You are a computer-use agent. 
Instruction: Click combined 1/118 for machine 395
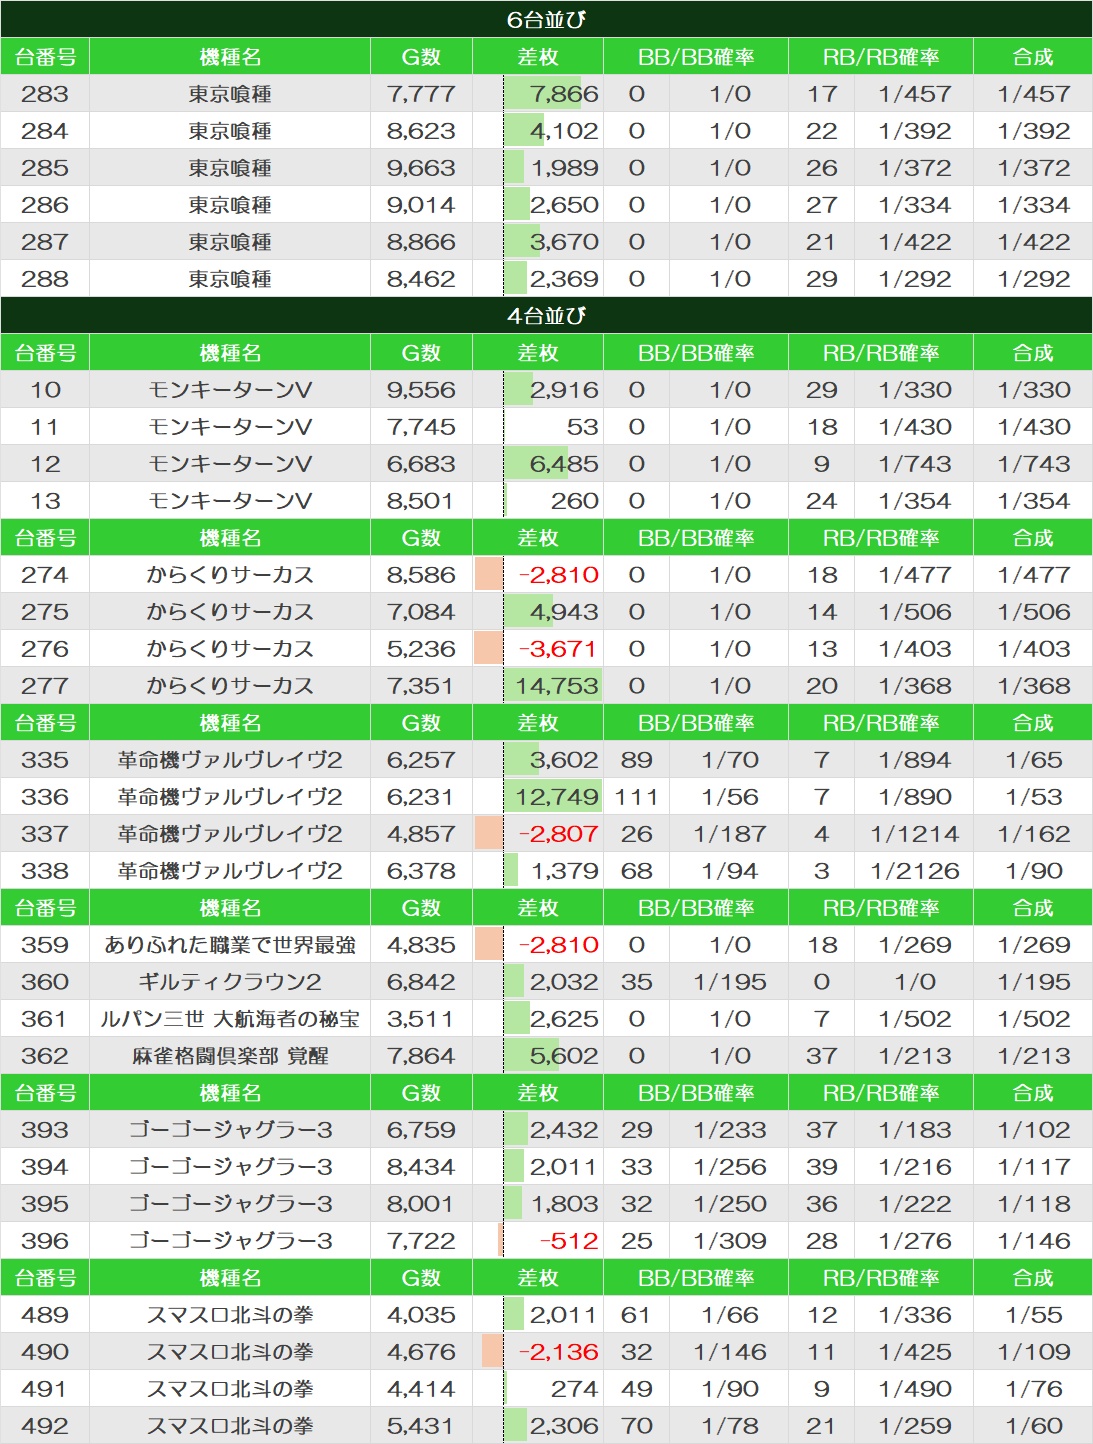coord(1034,1204)
